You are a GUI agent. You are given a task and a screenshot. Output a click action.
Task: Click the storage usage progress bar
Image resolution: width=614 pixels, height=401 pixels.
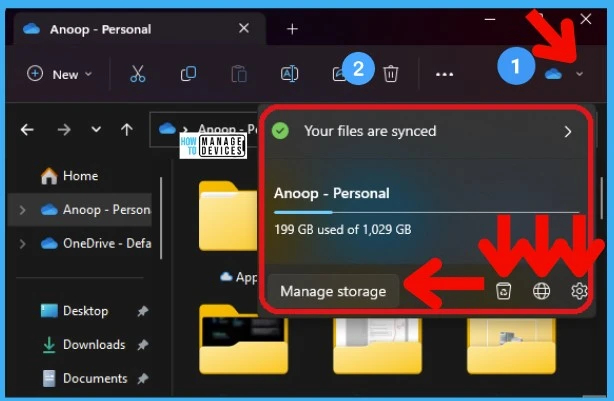pos(426,212)
